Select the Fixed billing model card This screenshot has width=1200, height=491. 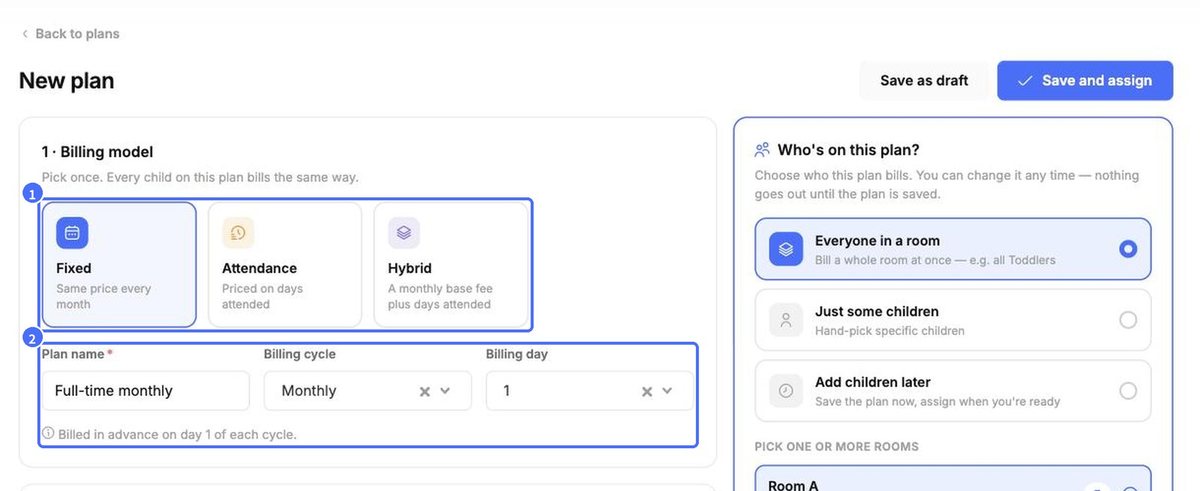(119, 265)
